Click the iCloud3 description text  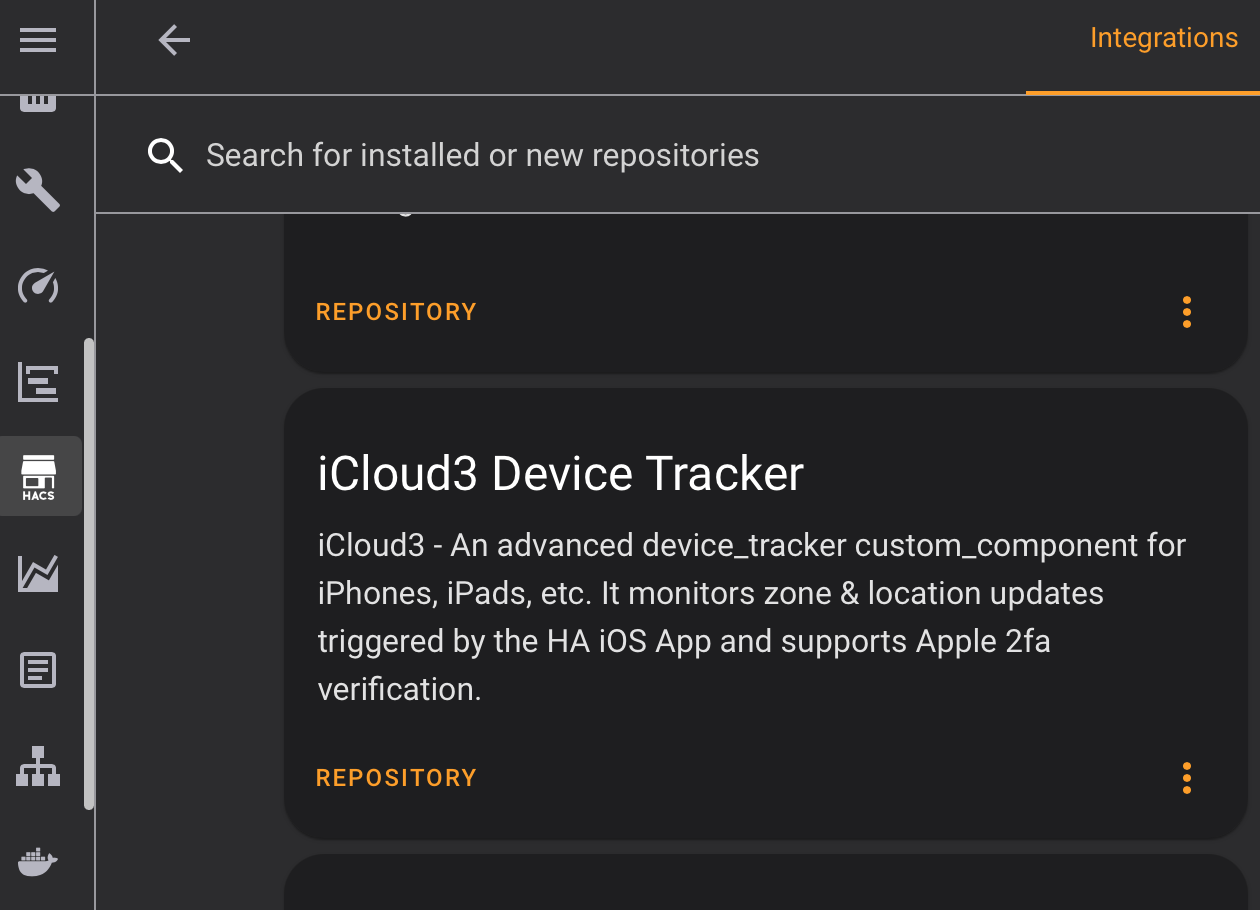click(x=752, y=617)
